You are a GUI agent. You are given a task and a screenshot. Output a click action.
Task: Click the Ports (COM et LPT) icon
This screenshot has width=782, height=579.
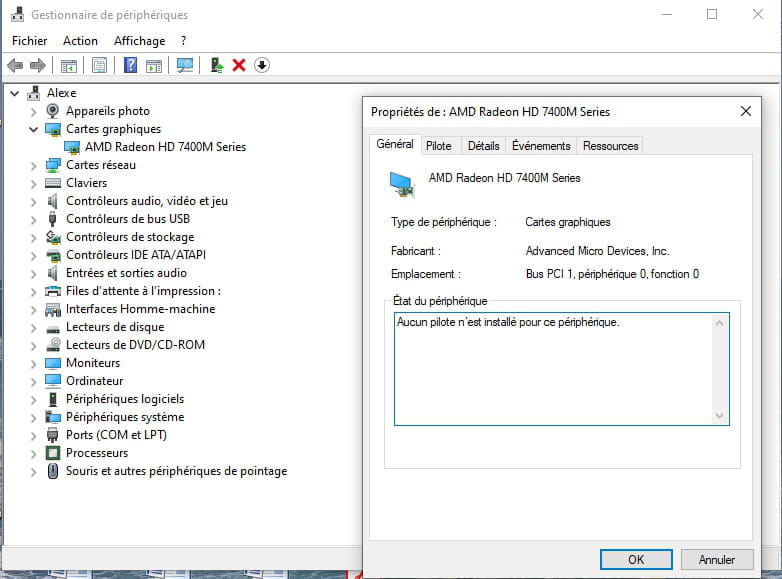(x=52, y=435)
